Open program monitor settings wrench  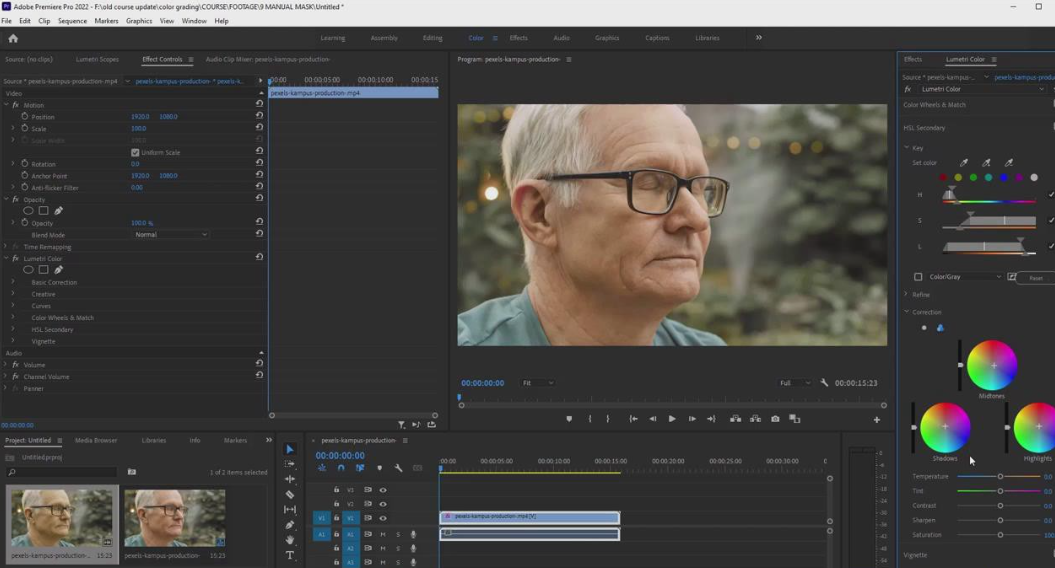pos(824,382)
